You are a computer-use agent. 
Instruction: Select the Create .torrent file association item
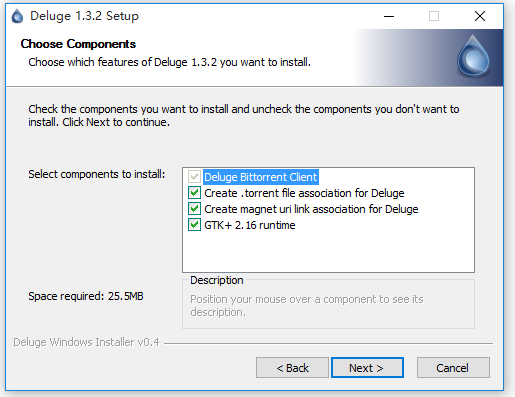pyautogui.click(x=304, y=193)
